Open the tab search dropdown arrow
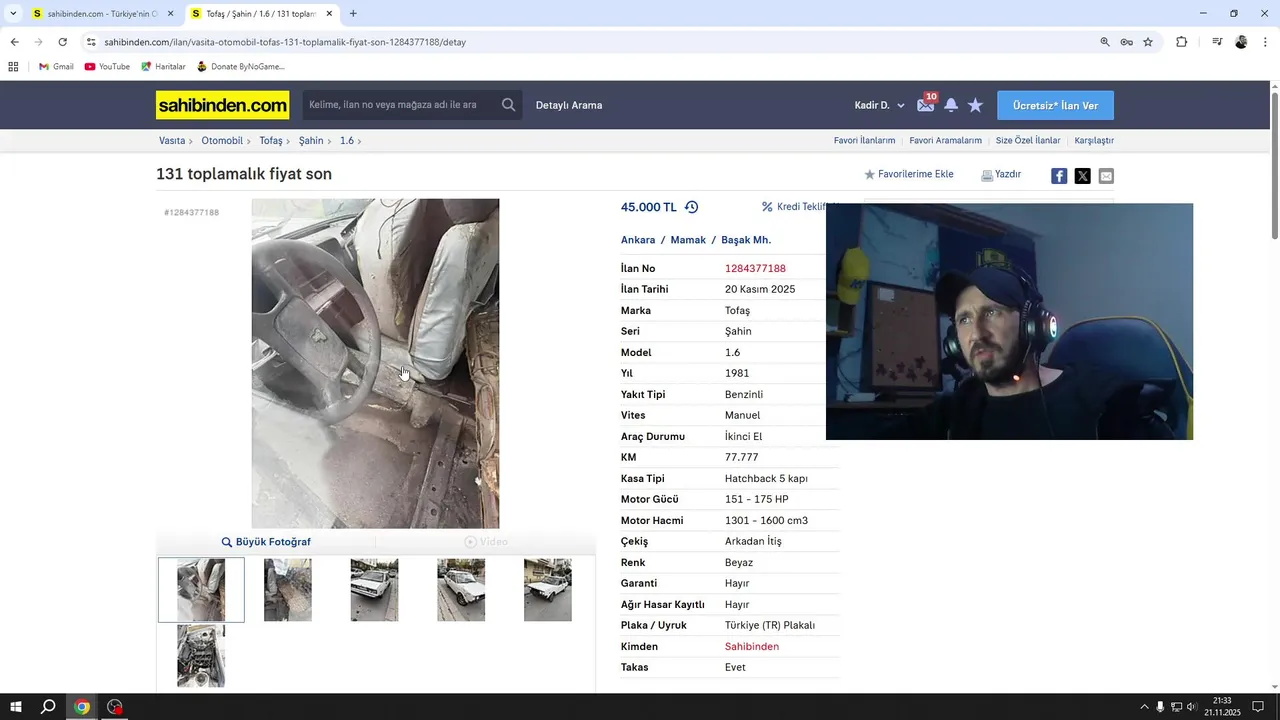The height and width of the screenshot is (720, 1280). click(13, 14)
